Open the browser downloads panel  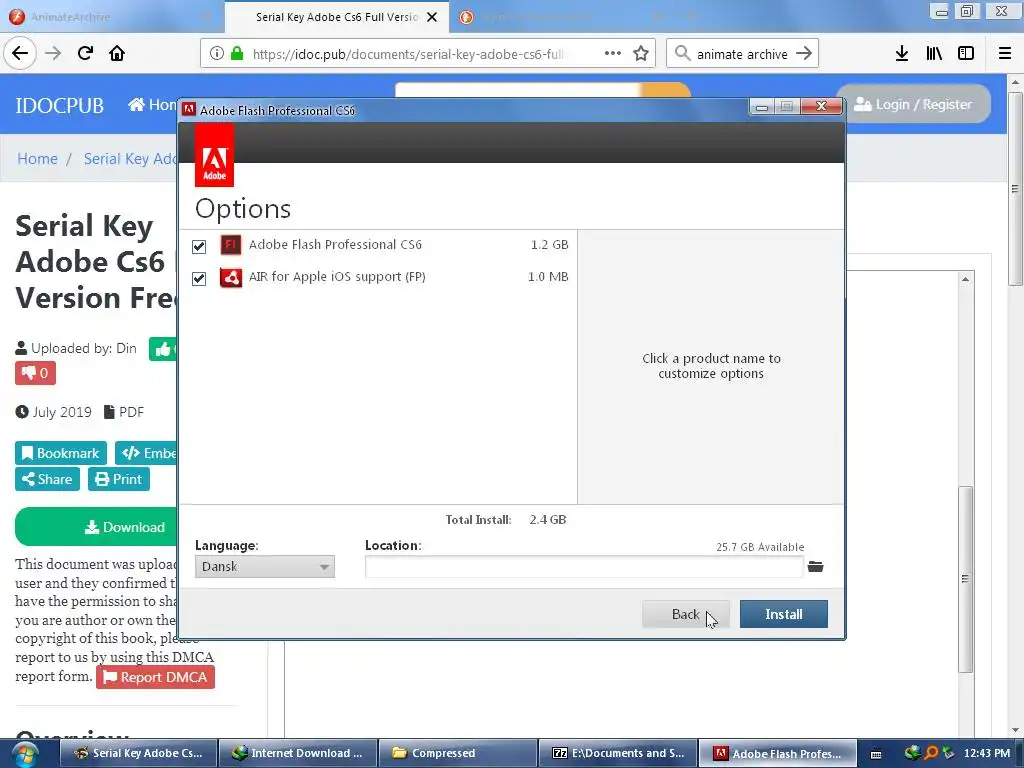click(x=902, y=54)
